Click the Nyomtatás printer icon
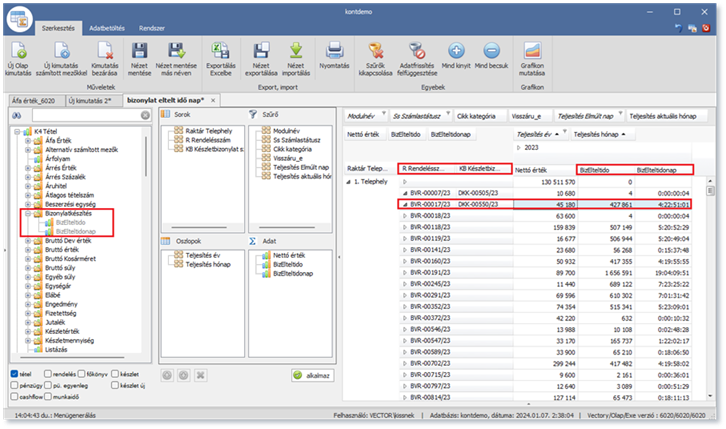This screenshot has height=429, width=726. pos(336,50)
